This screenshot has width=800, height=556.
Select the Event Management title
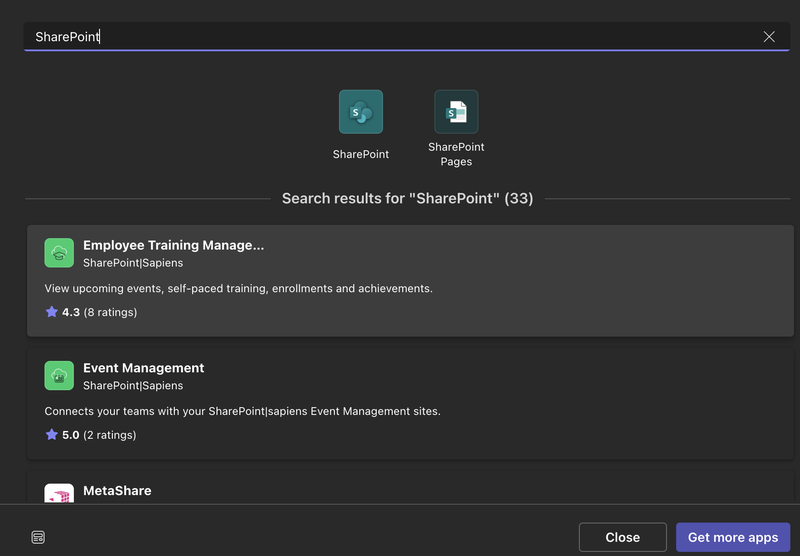(143, 368)
